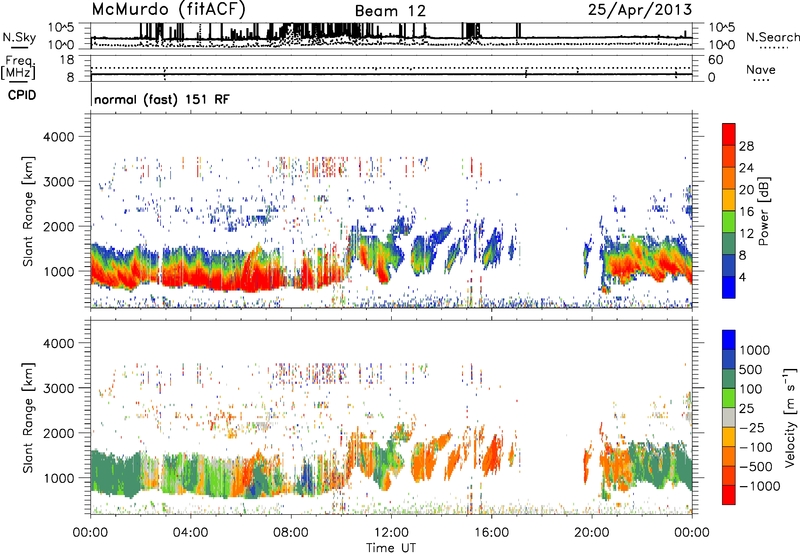Click the gray Velocity segment between -25 and 25
The width and height of the screenshot is (800, 554).
tap(729, 417)
